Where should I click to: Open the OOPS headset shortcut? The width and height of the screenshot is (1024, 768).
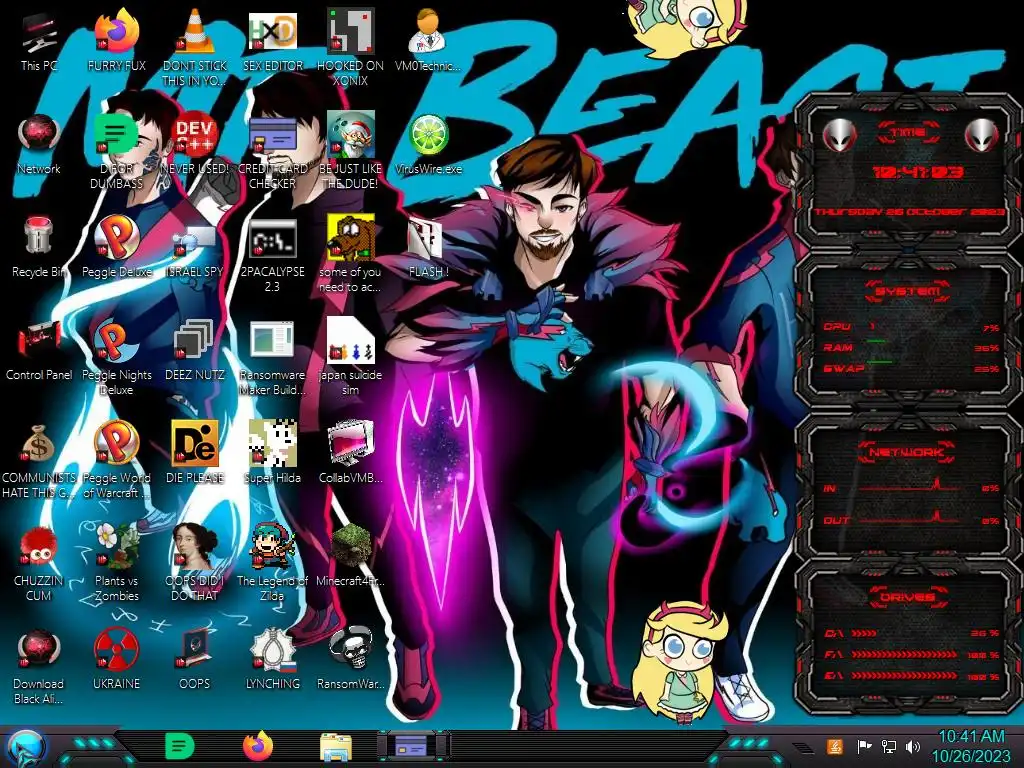pyautogui.click(x=194, y=660)
